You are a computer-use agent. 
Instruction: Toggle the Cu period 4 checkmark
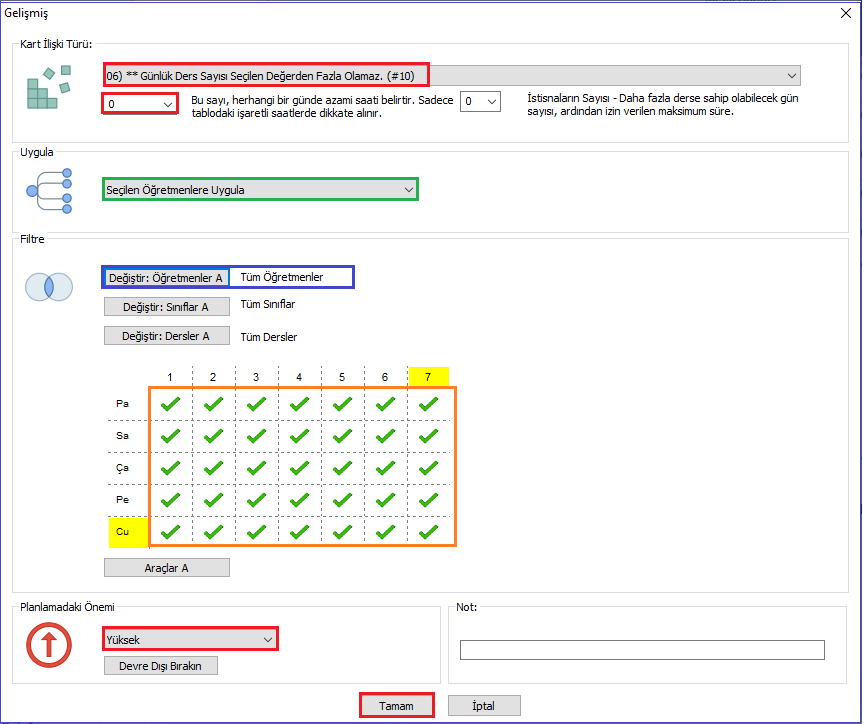click(299, 532)
